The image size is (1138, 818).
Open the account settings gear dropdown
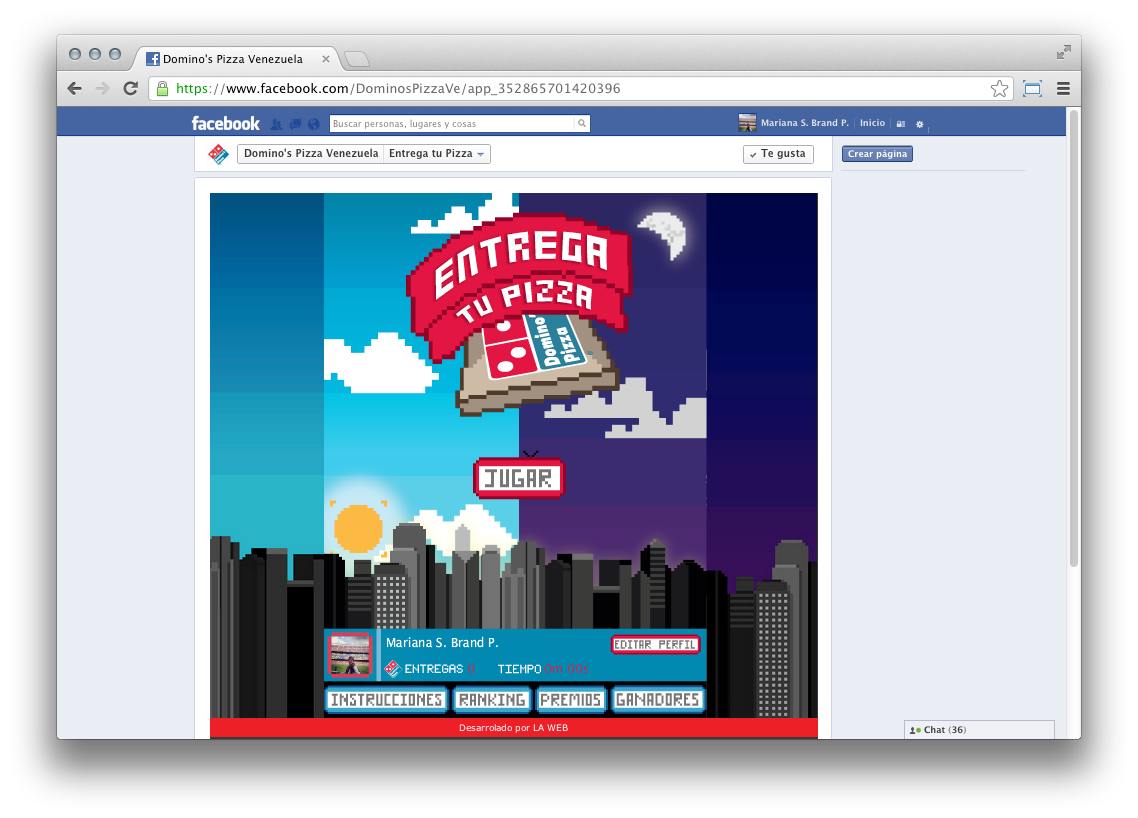point(920,124)
